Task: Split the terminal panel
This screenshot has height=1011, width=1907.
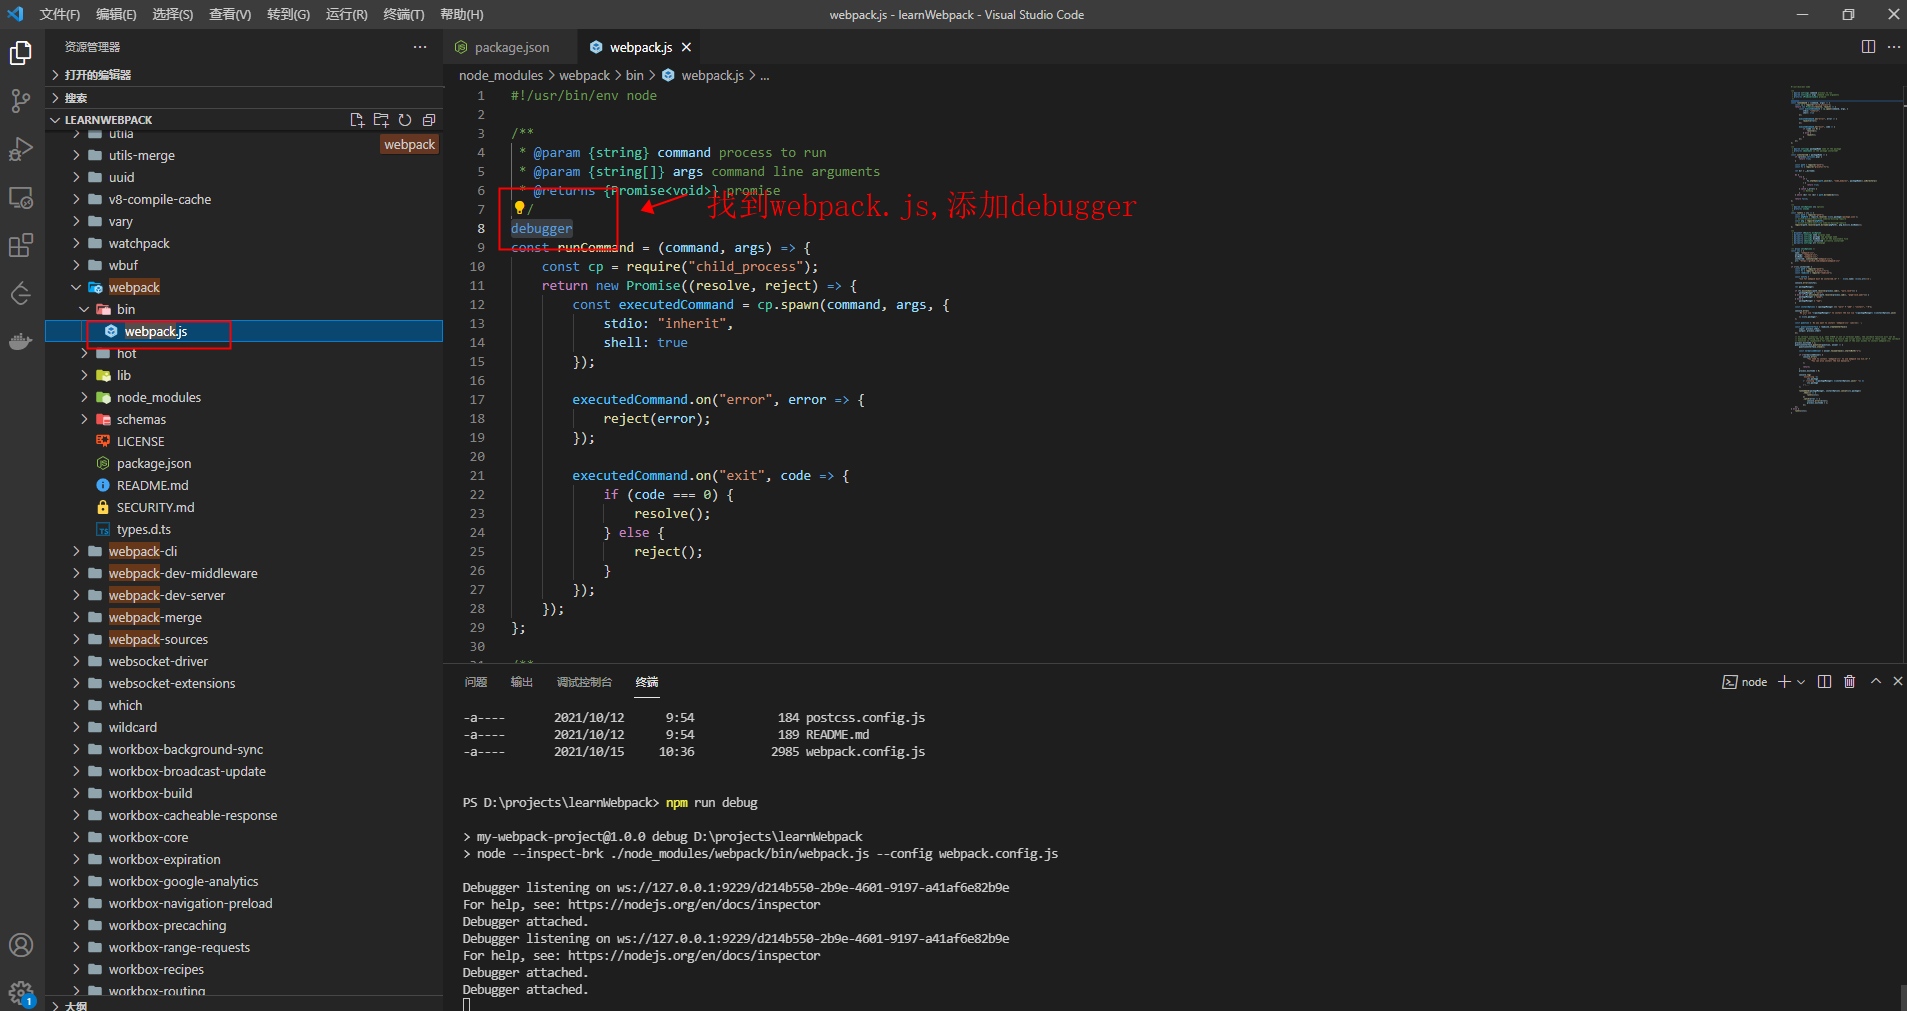Action: tap(1824, 682)
